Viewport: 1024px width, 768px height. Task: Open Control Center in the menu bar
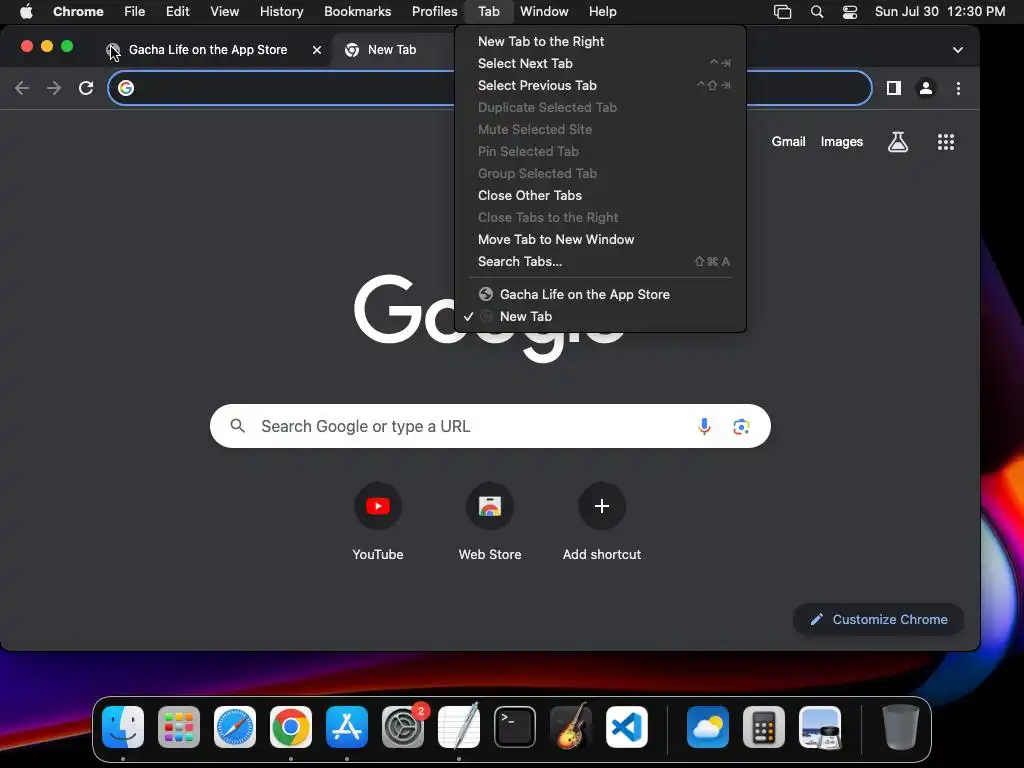pyautogui.click(x=850, y=12)
